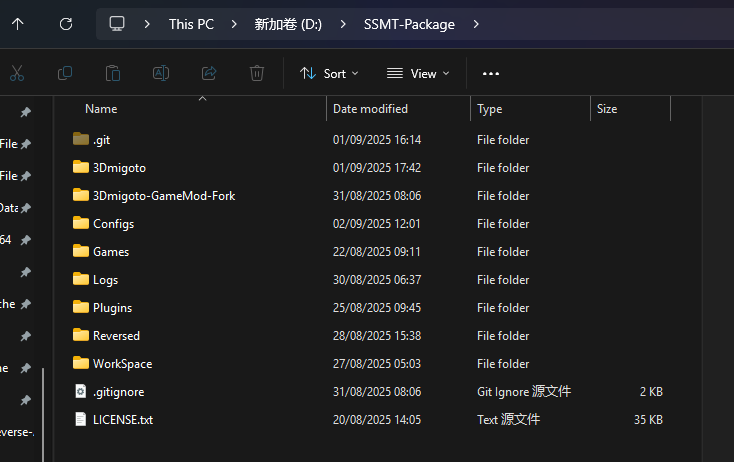Click the Delete trash icon
Viewport: 734px width, 462px height.
coord(257,73)
